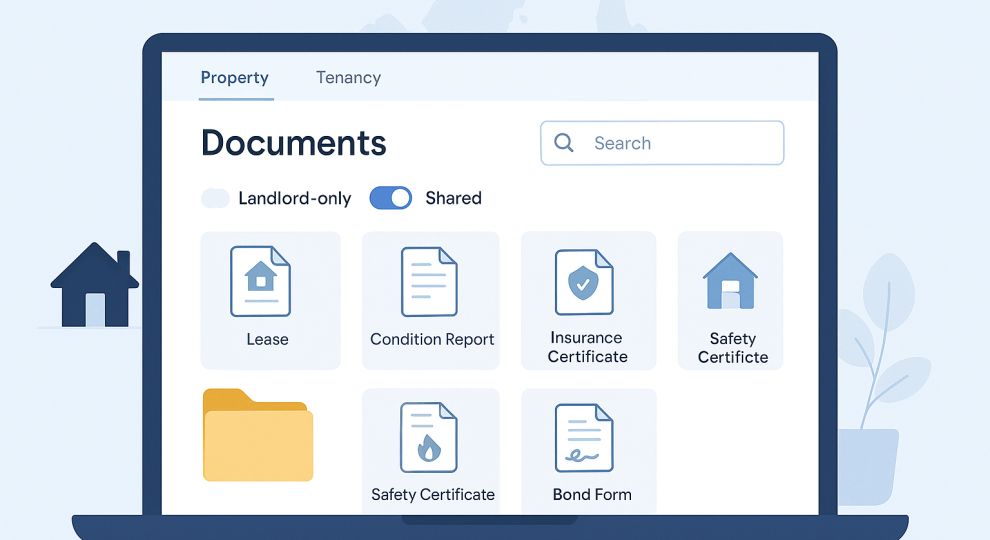Open the Lease document icon

[260, 281]
